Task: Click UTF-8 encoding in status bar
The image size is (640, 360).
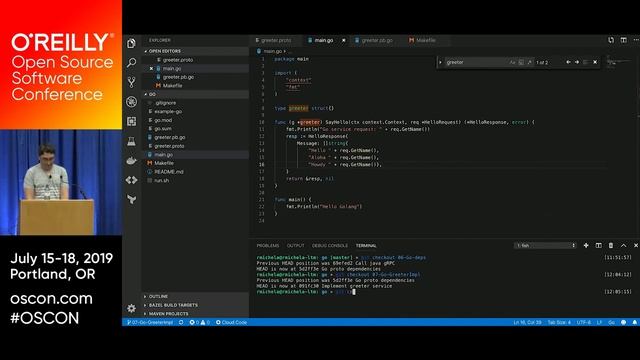Action: 584,322
